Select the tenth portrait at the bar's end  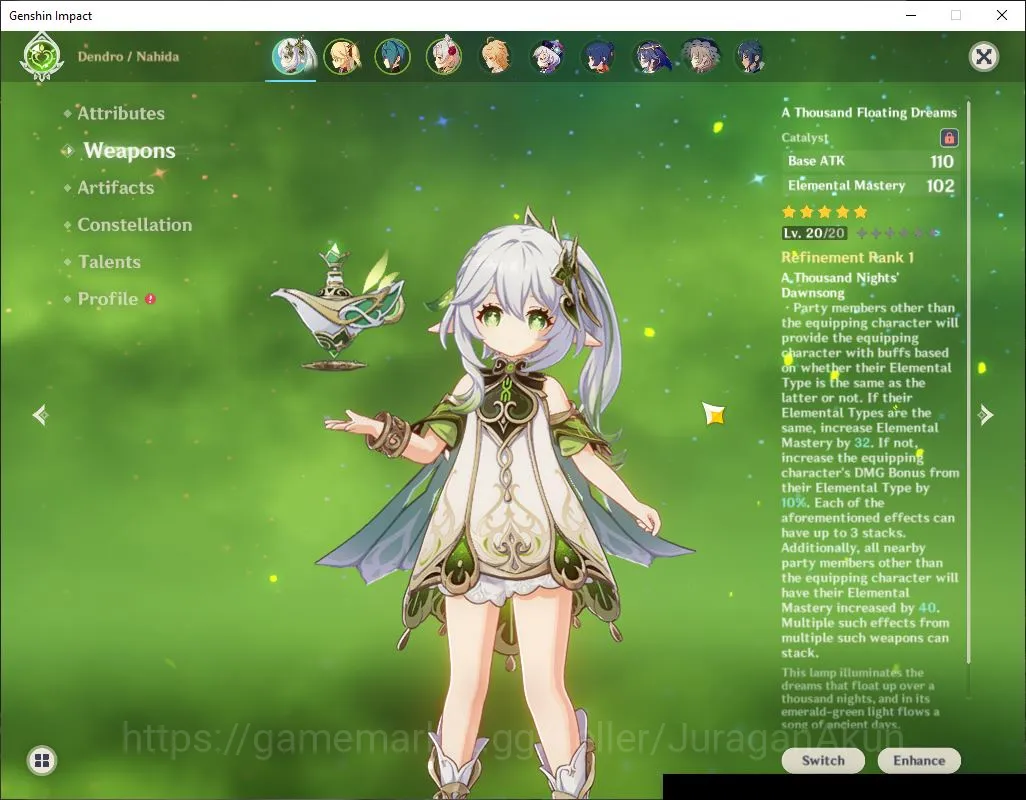tap(751, 56)
